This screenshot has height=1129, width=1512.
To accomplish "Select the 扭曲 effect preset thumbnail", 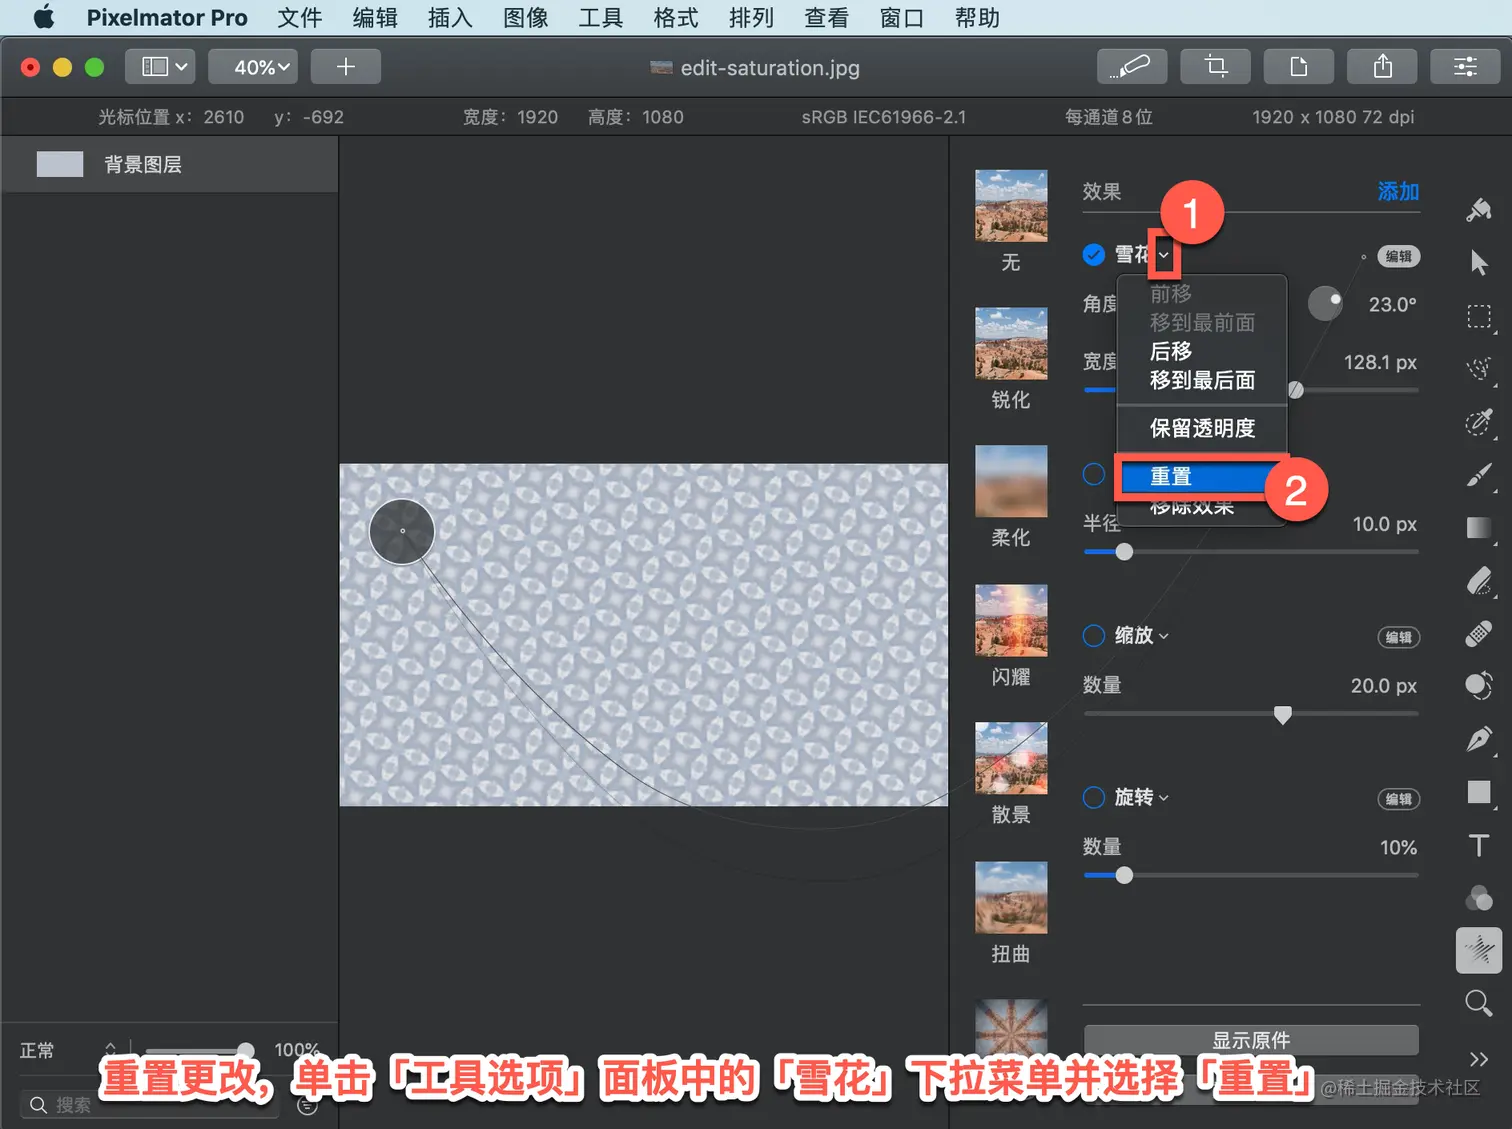I will point(1011,897).
